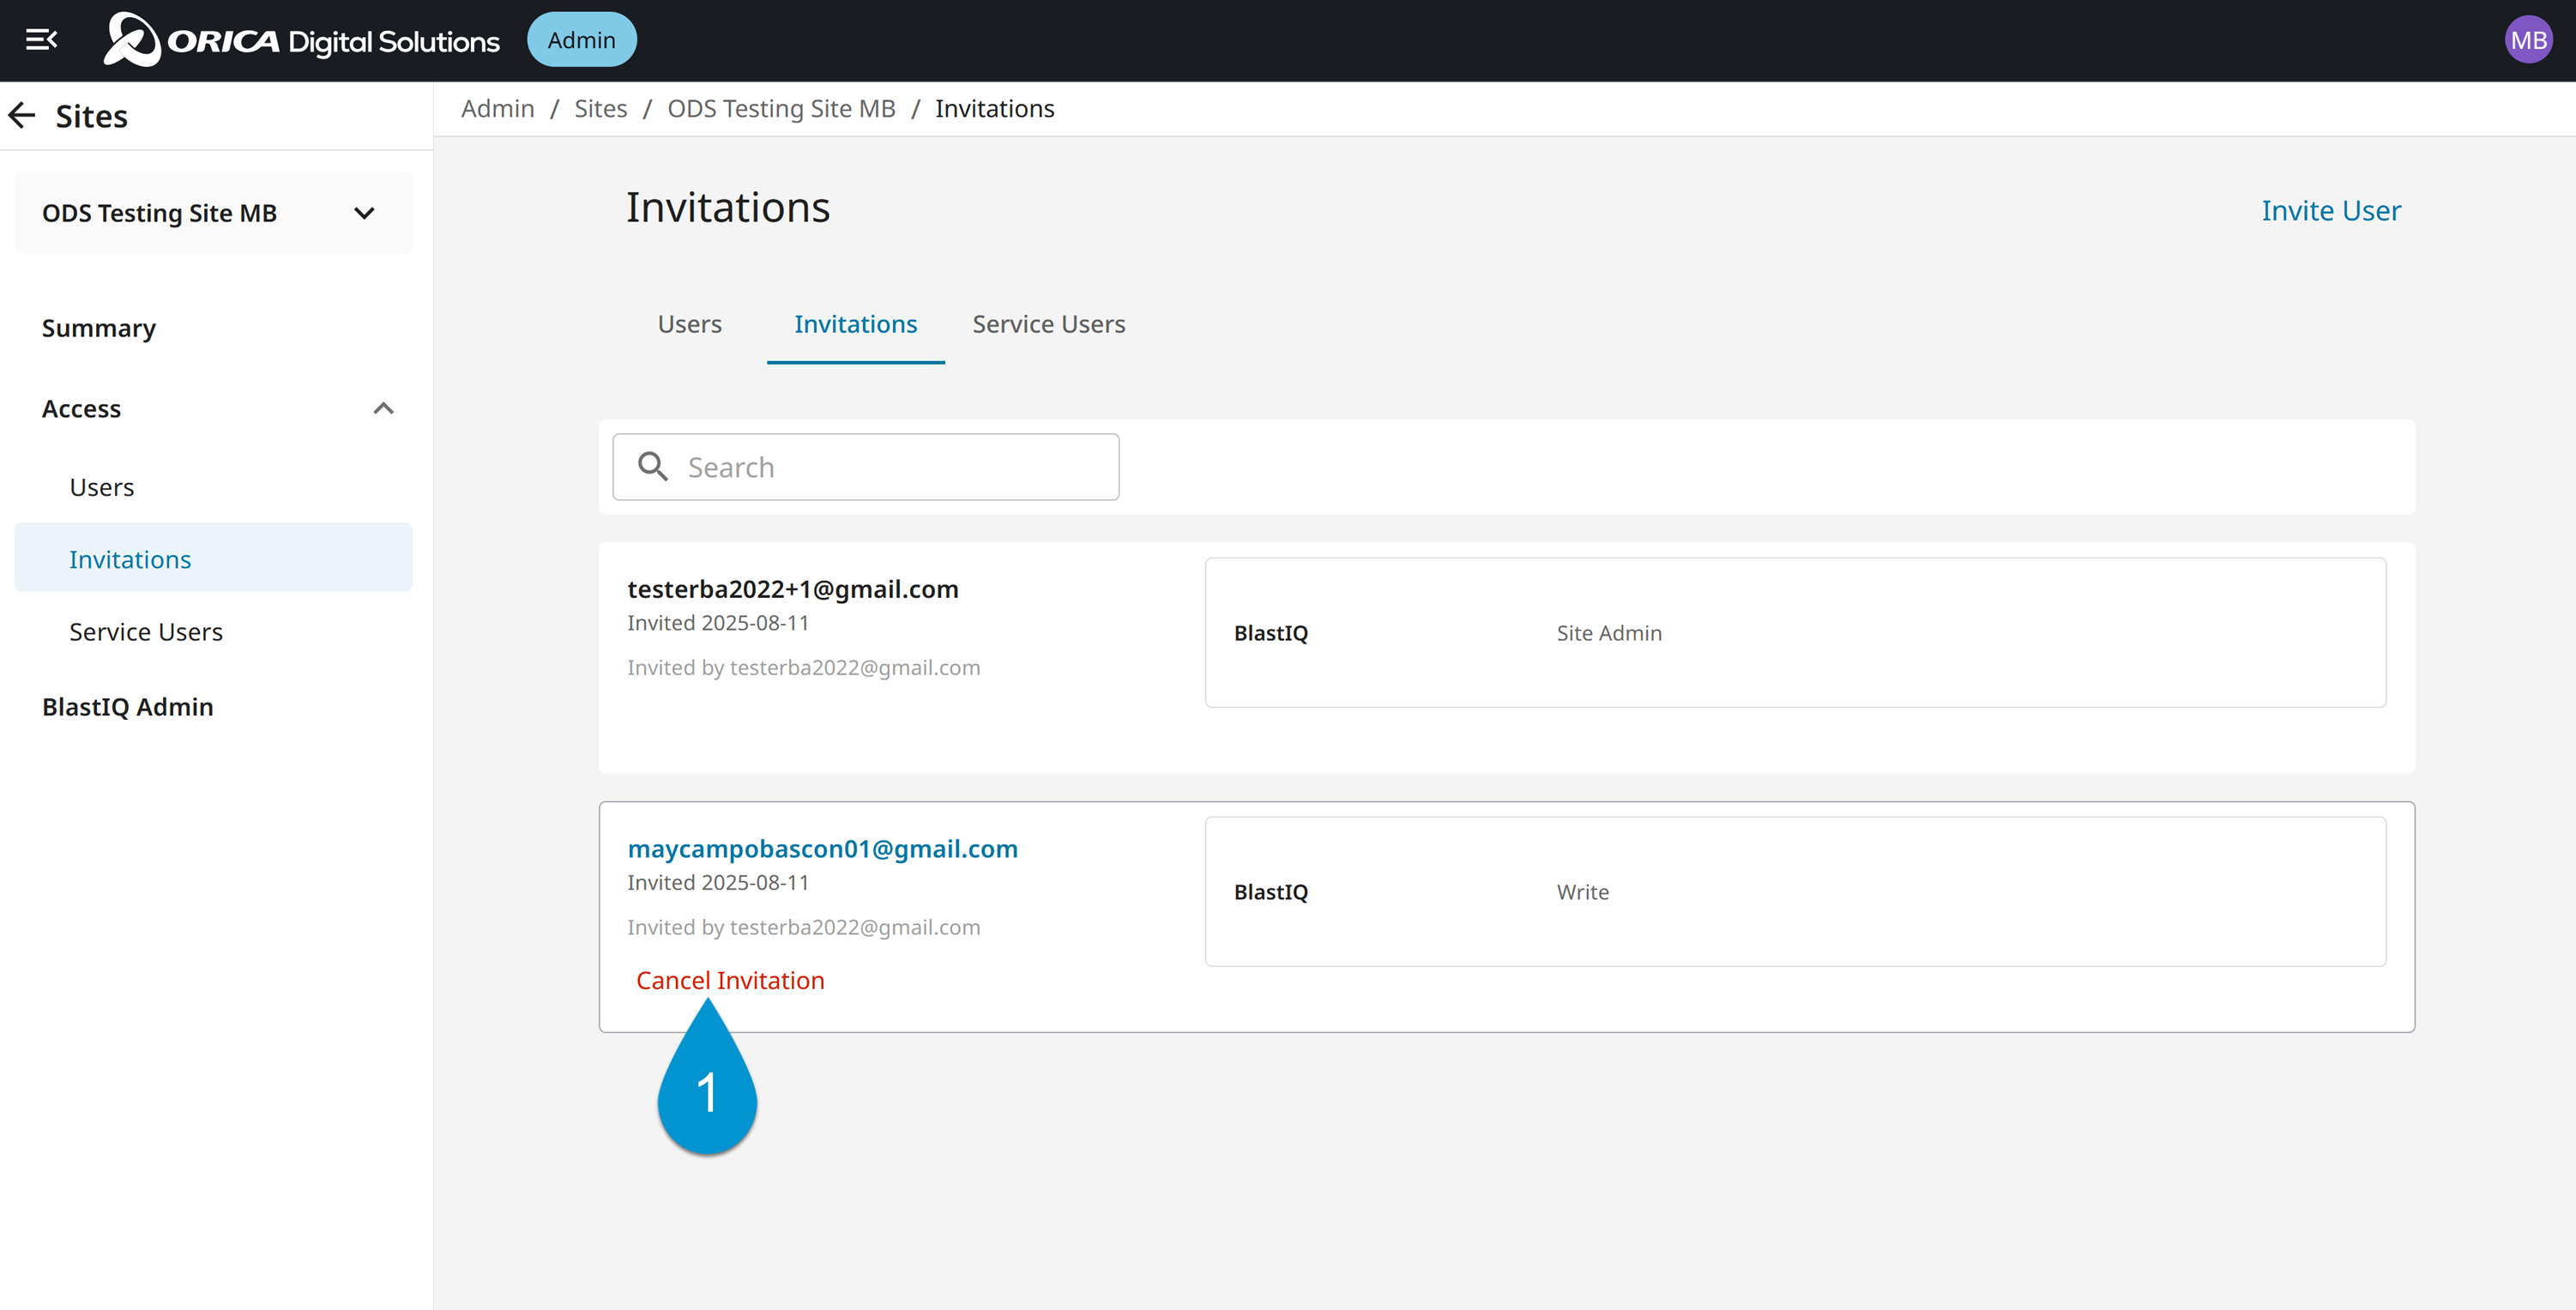The image size is (2576, 1310).
Task: Click the Admin breadcrumb link
Action: point(497,108)
